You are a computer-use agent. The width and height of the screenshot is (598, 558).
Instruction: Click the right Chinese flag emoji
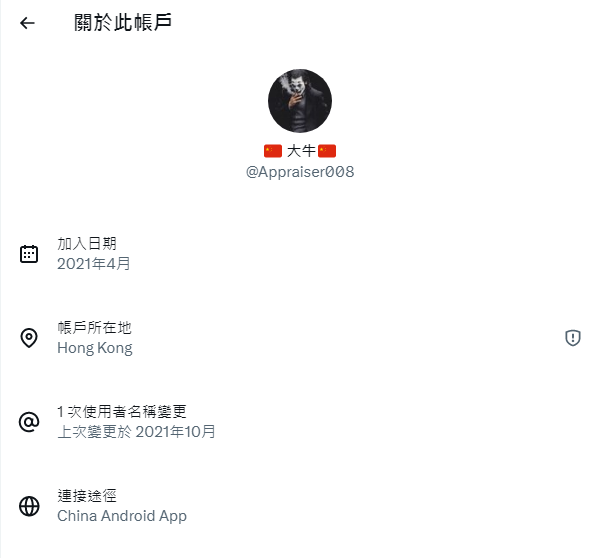point(327,151)
